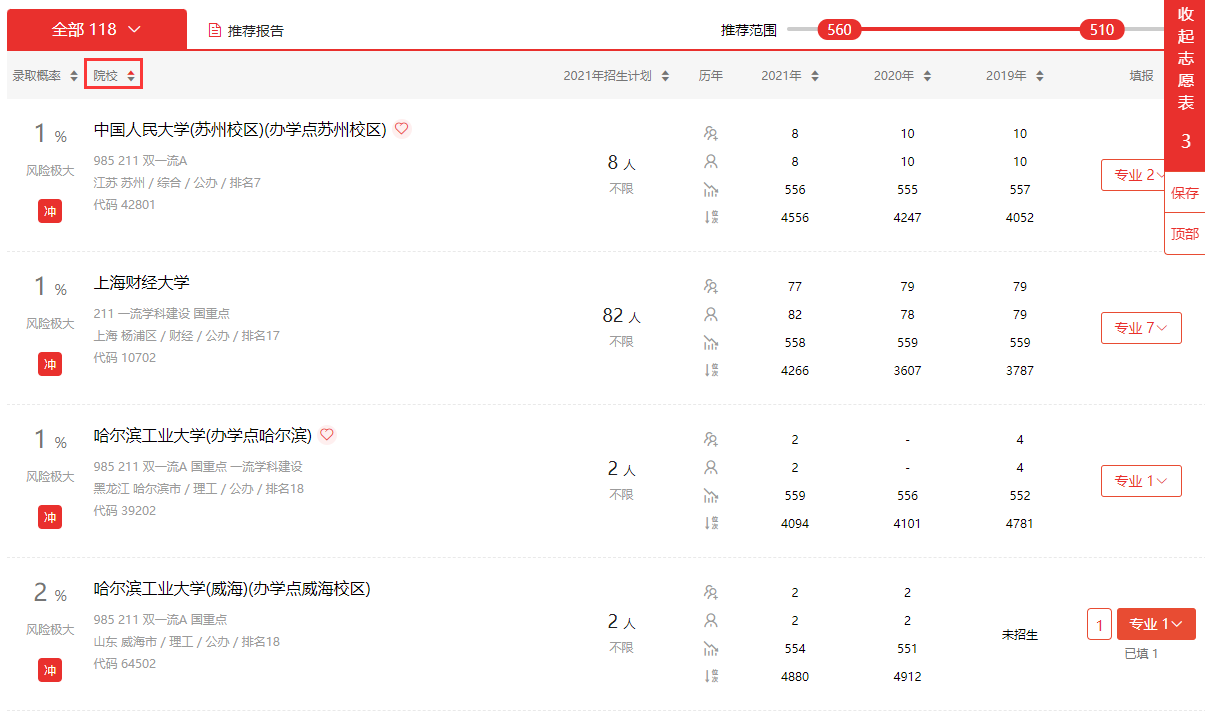Go to 顶部 of page
Screen dimensions: 1205x716
[1185, 234]
